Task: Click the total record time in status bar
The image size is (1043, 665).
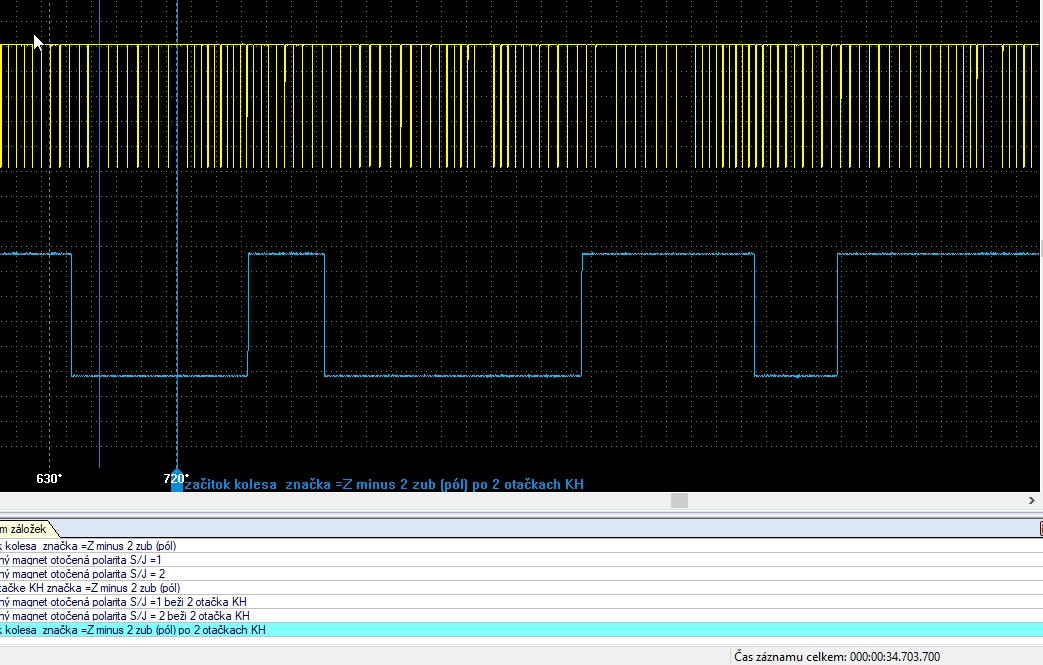Action: point(837,657)
